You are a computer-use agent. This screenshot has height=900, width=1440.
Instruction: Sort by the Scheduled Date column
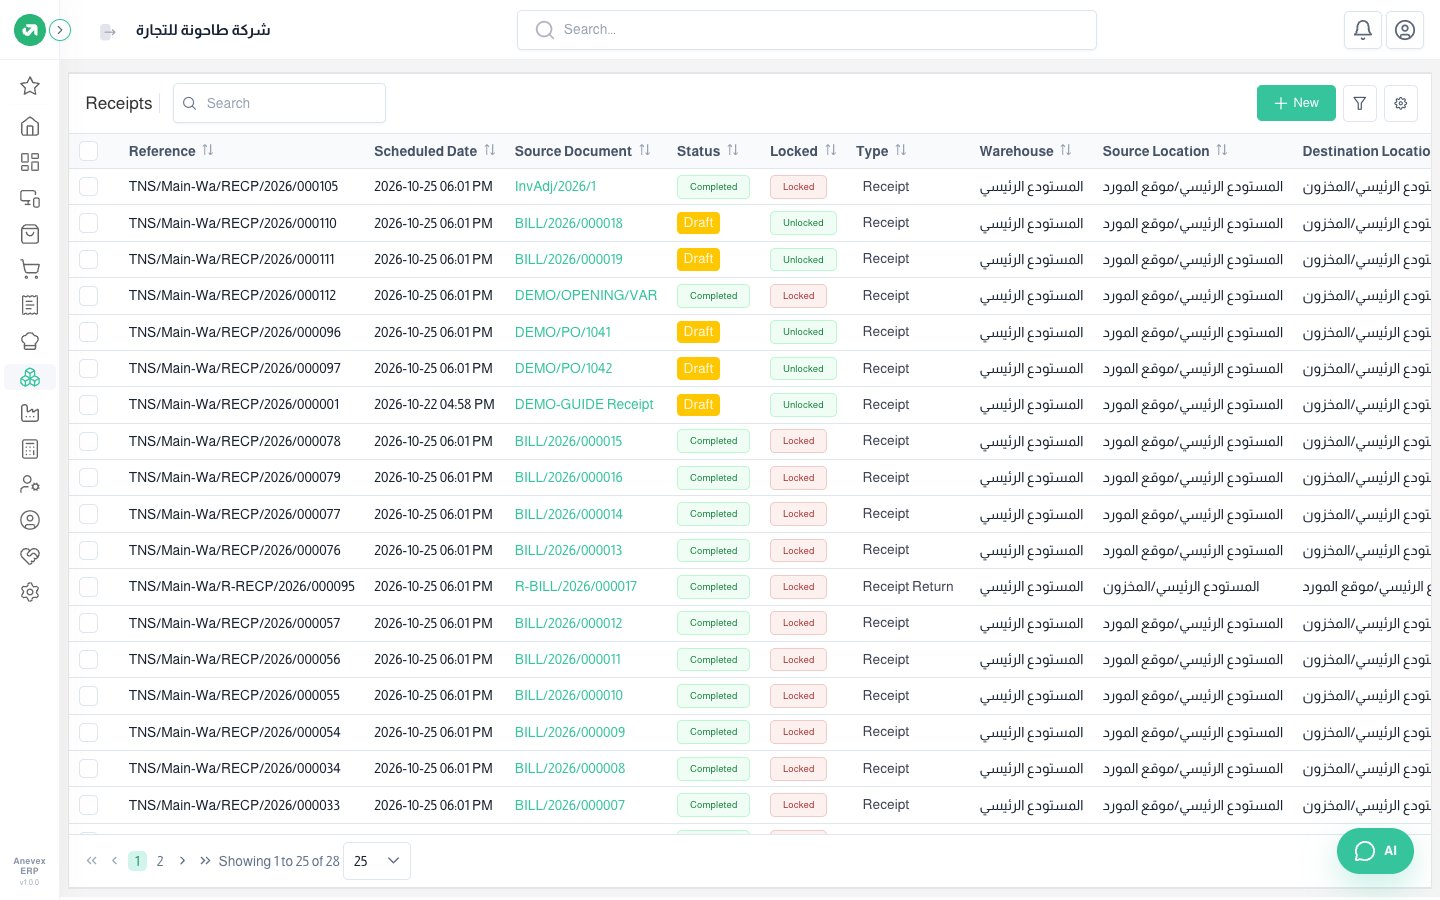[490, 150]
